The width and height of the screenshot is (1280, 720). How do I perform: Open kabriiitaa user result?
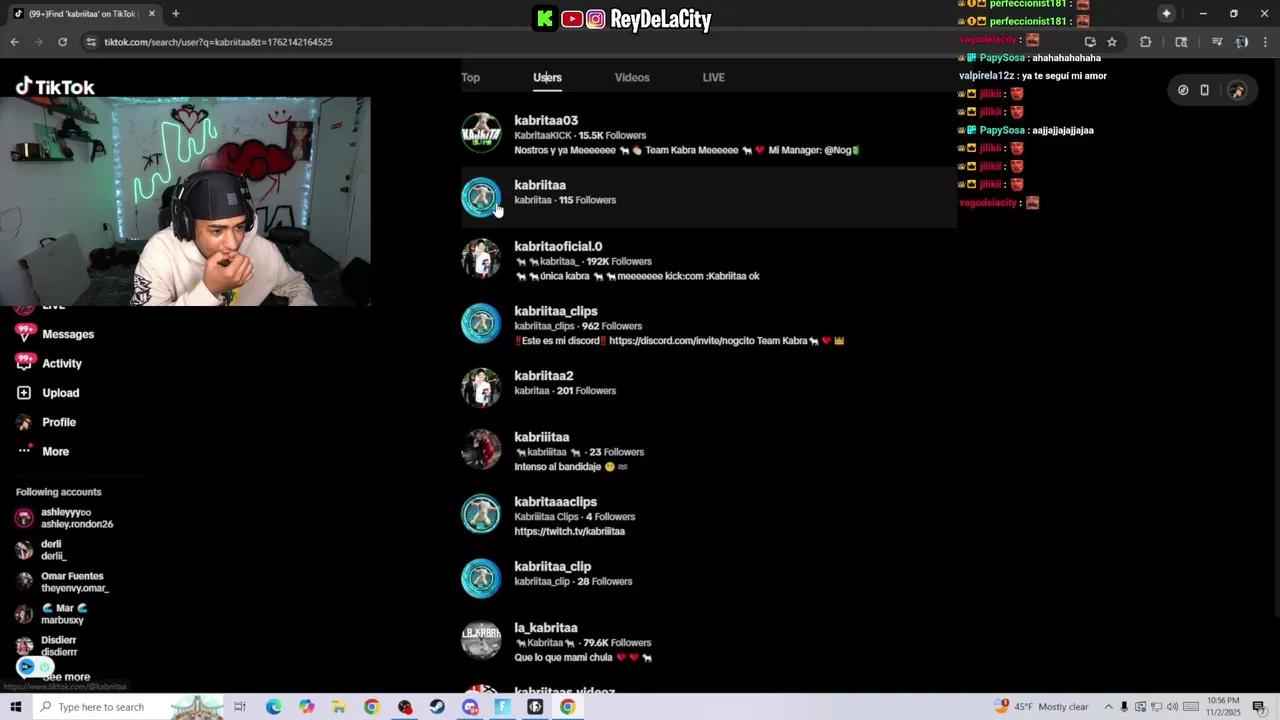click(x=708, y=451)
